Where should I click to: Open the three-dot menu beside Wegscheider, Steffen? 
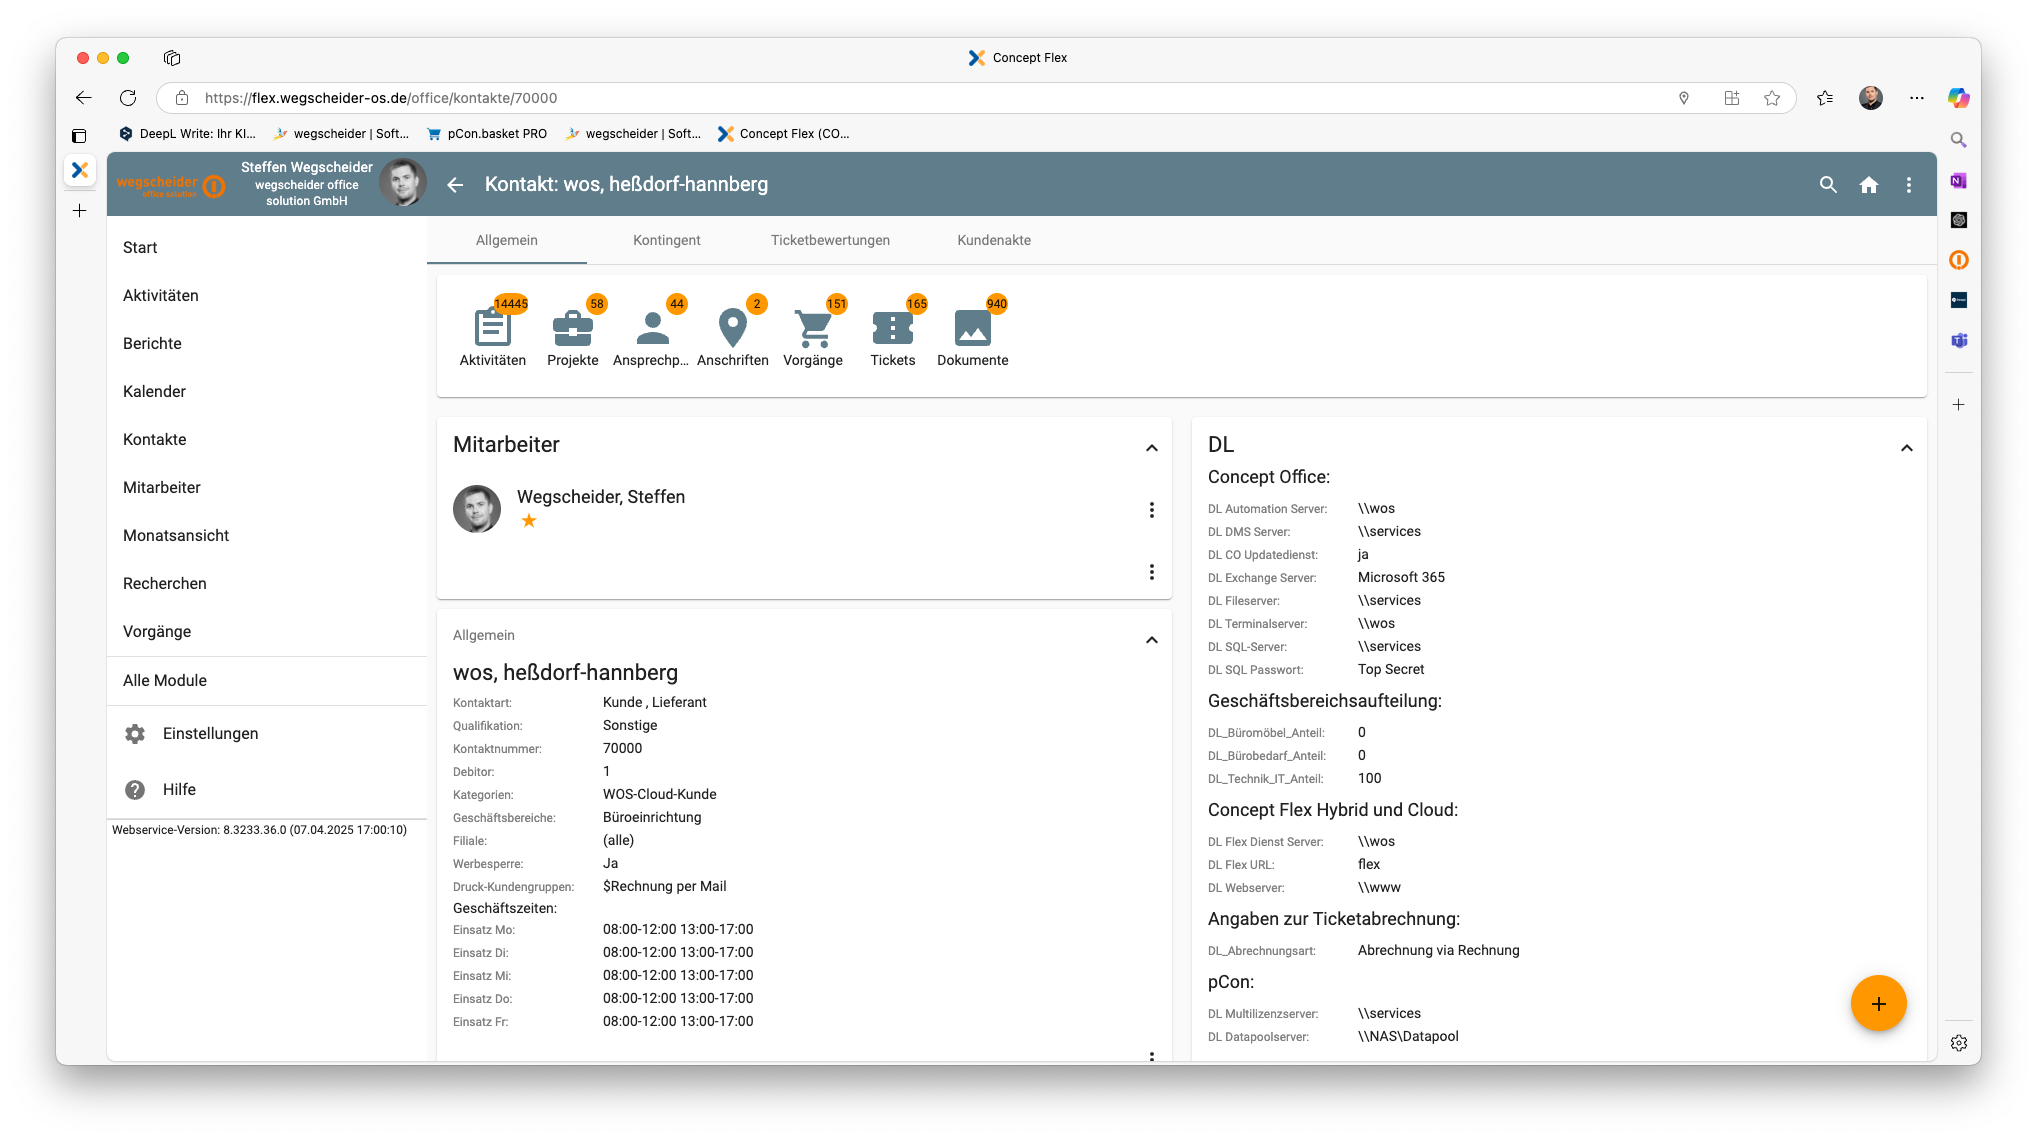1152,510
